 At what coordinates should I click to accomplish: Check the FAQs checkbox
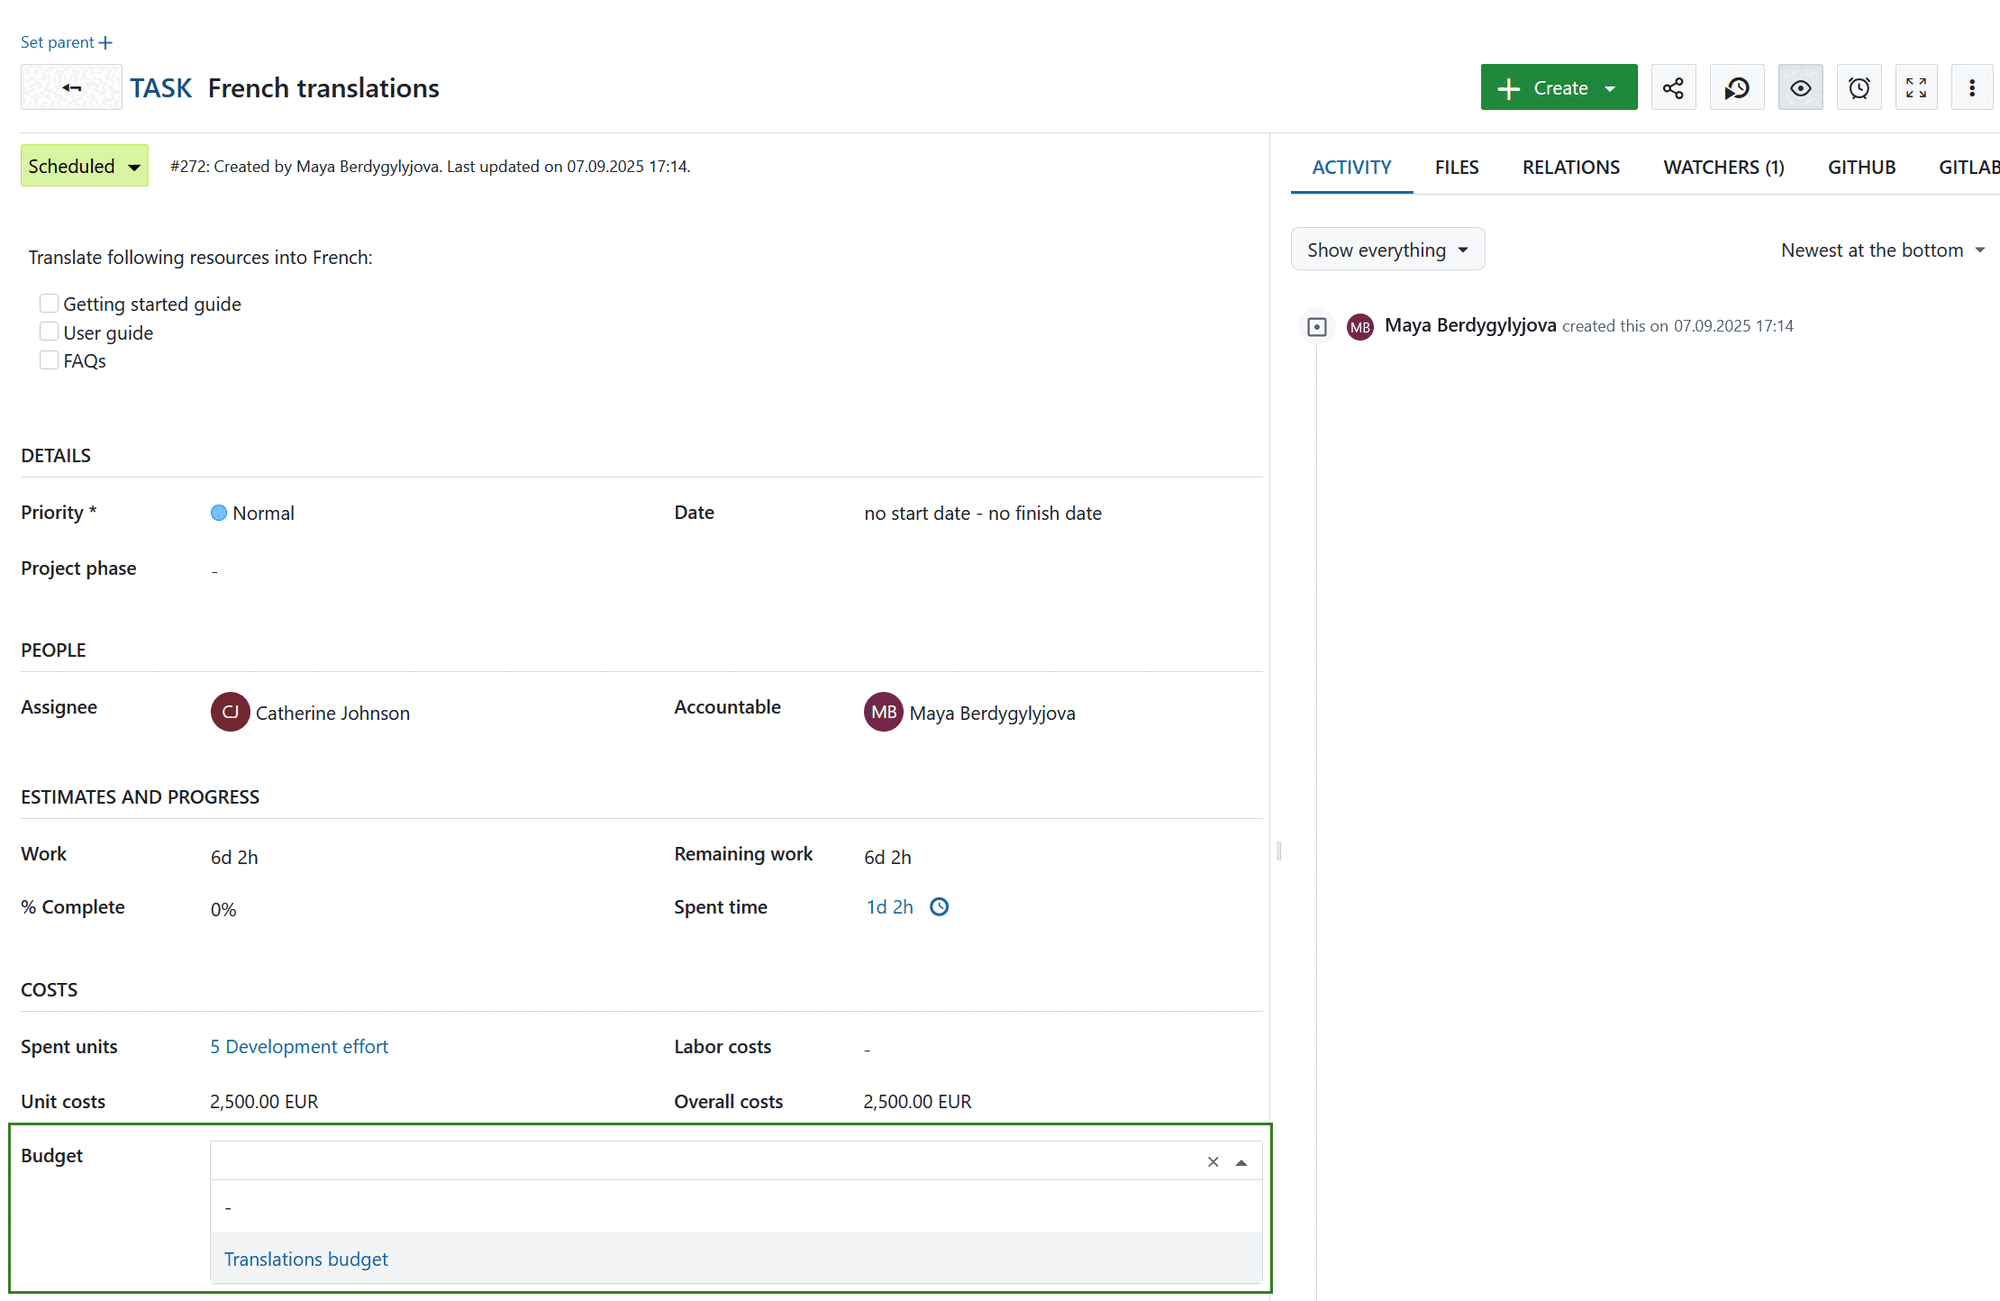[48, 359]
